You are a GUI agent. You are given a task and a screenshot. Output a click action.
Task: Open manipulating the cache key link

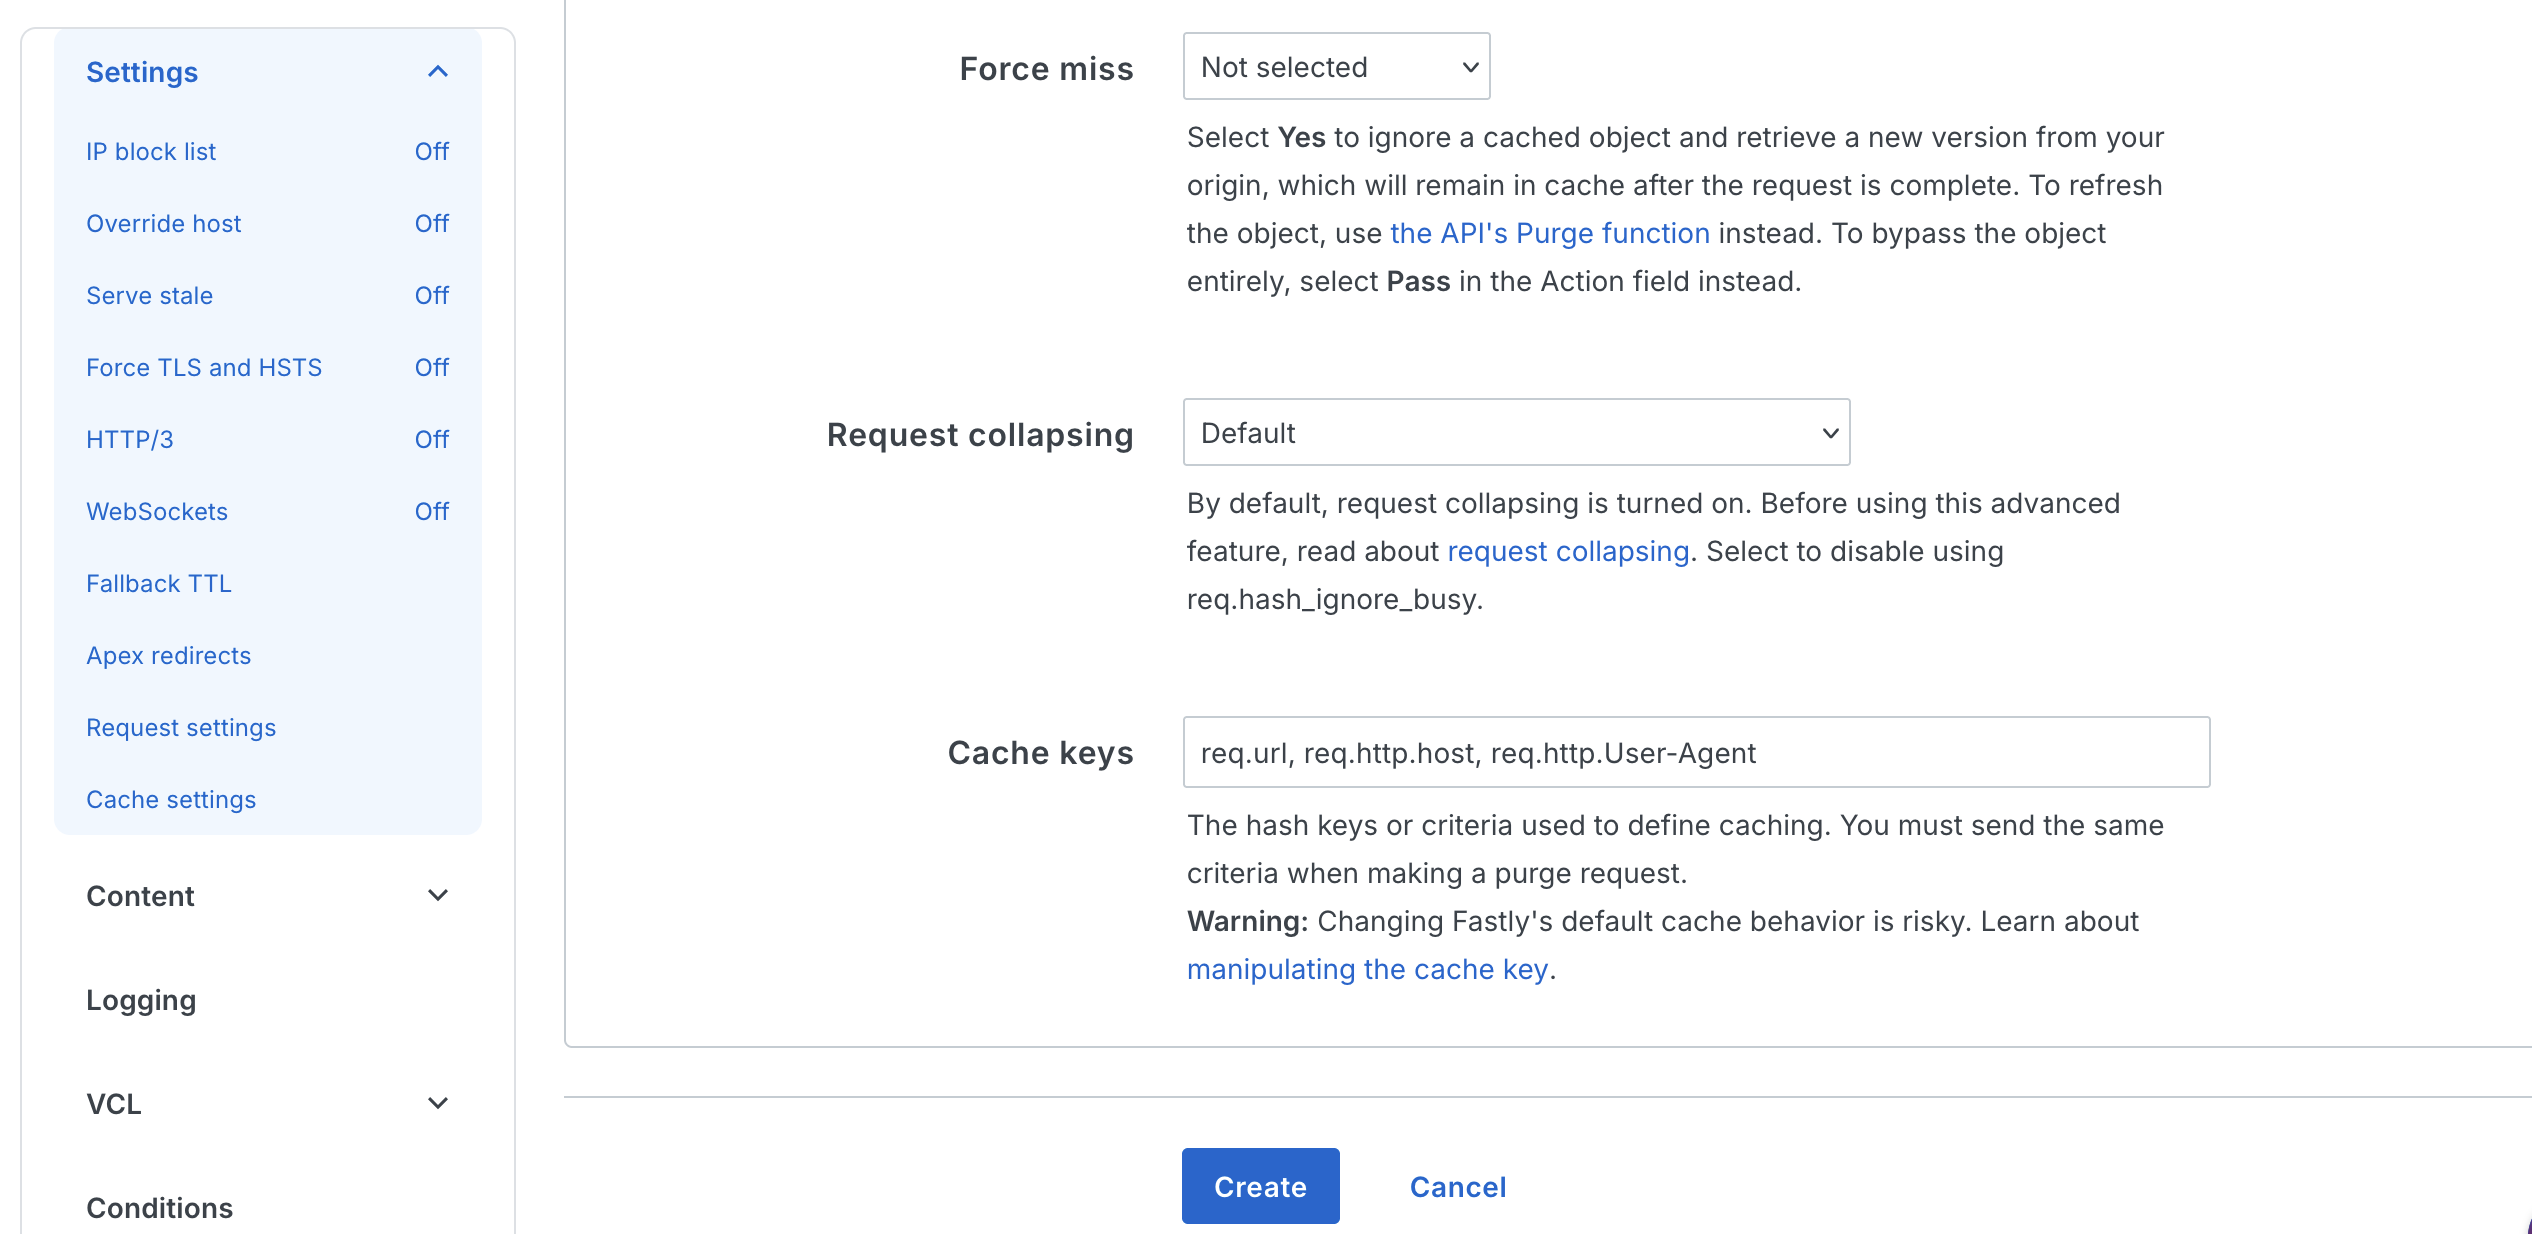(1366, 969)
